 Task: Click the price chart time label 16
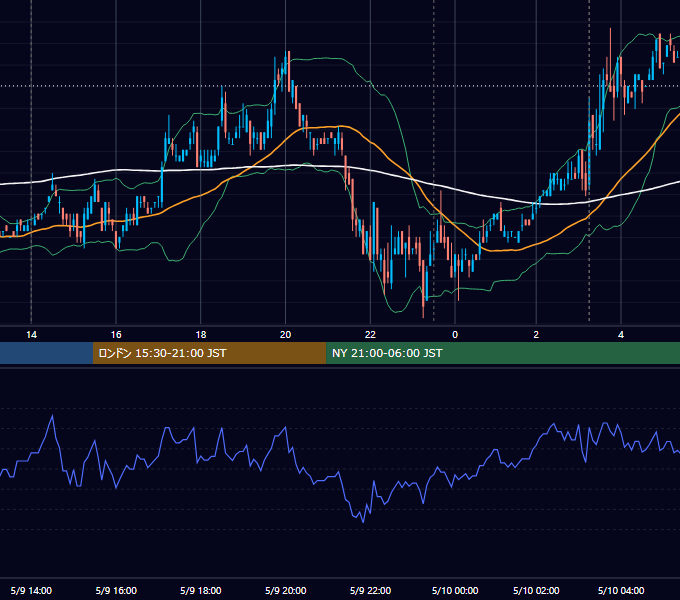(116, 335)
